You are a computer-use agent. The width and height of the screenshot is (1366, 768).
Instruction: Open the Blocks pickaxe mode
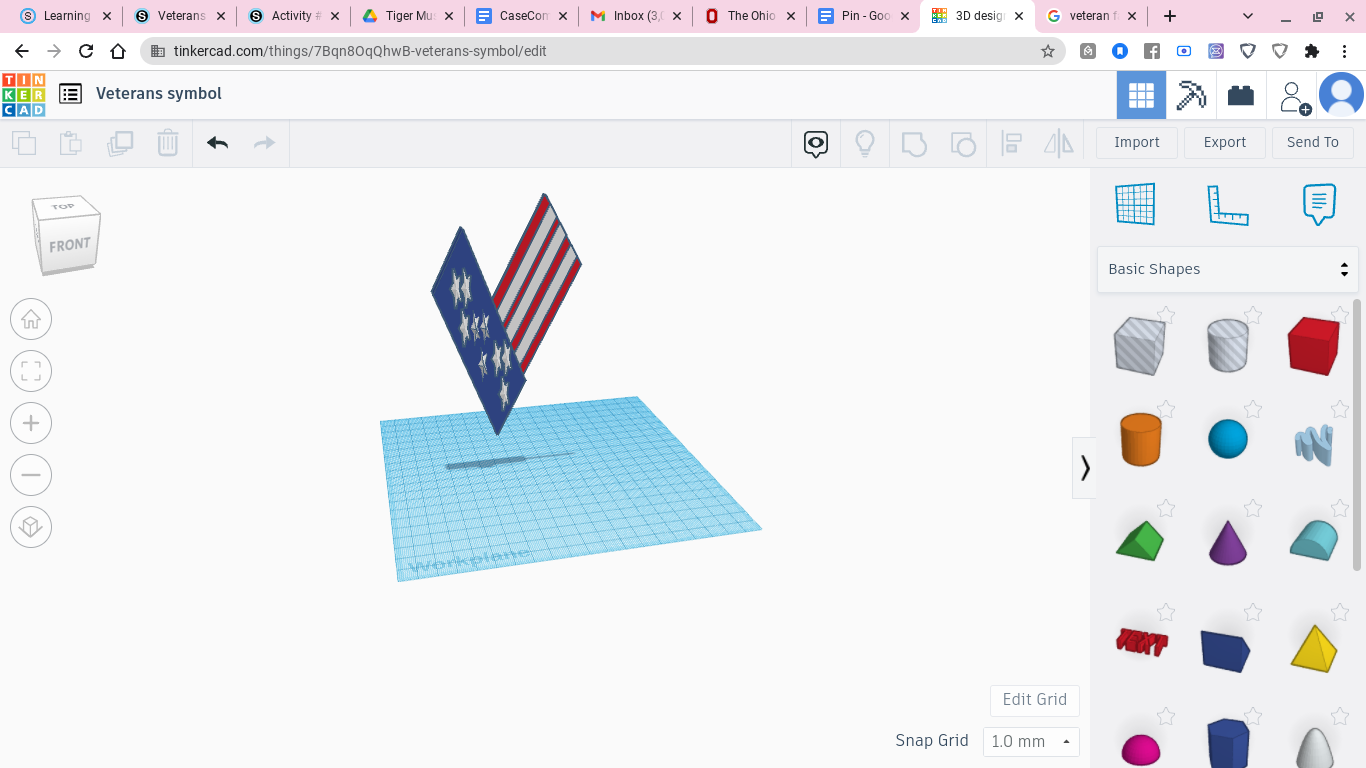click(1191, 95)
